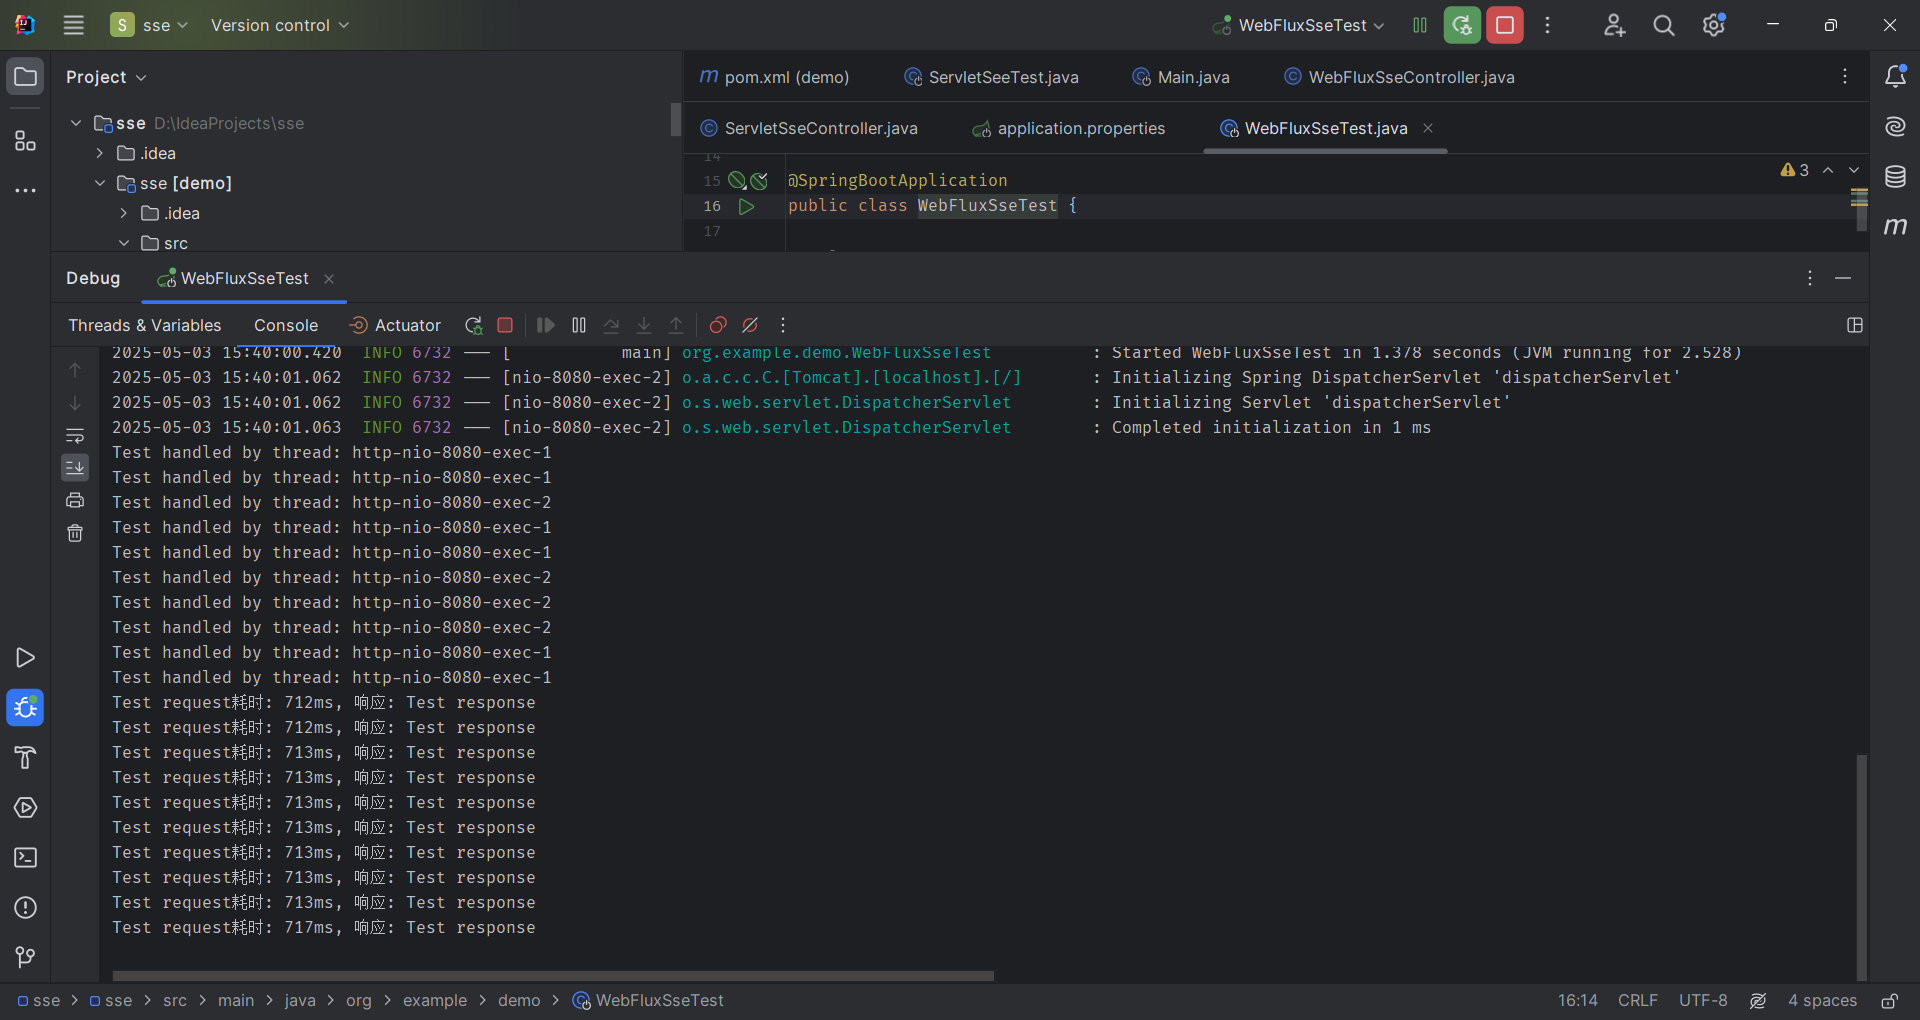The width and height of the screenshot is (1920, 1020).
Task: Open IDE settings gear
Action: coord(1714,25)
